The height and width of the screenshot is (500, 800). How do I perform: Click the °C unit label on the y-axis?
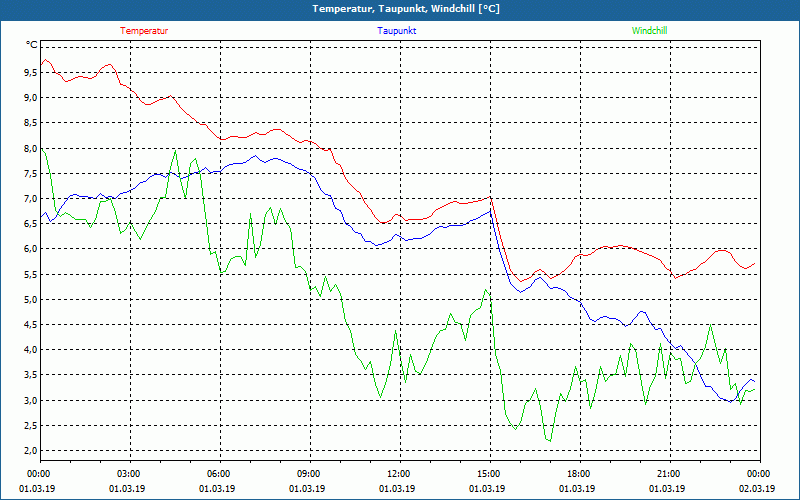[x=32, y=45]
